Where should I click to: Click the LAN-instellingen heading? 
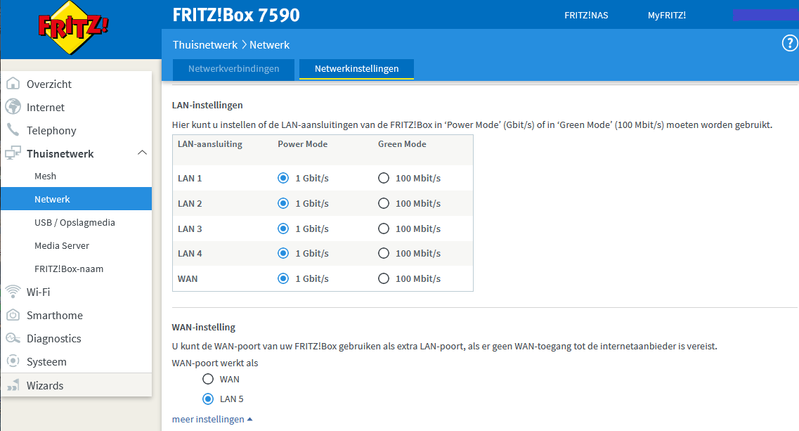point(207,105)
